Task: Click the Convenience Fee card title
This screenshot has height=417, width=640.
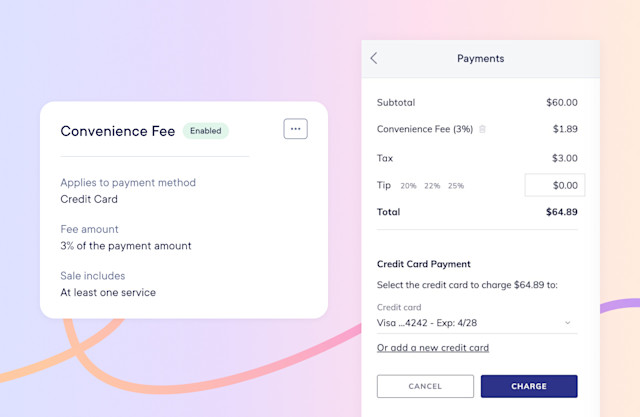Action: pos(118,131)
